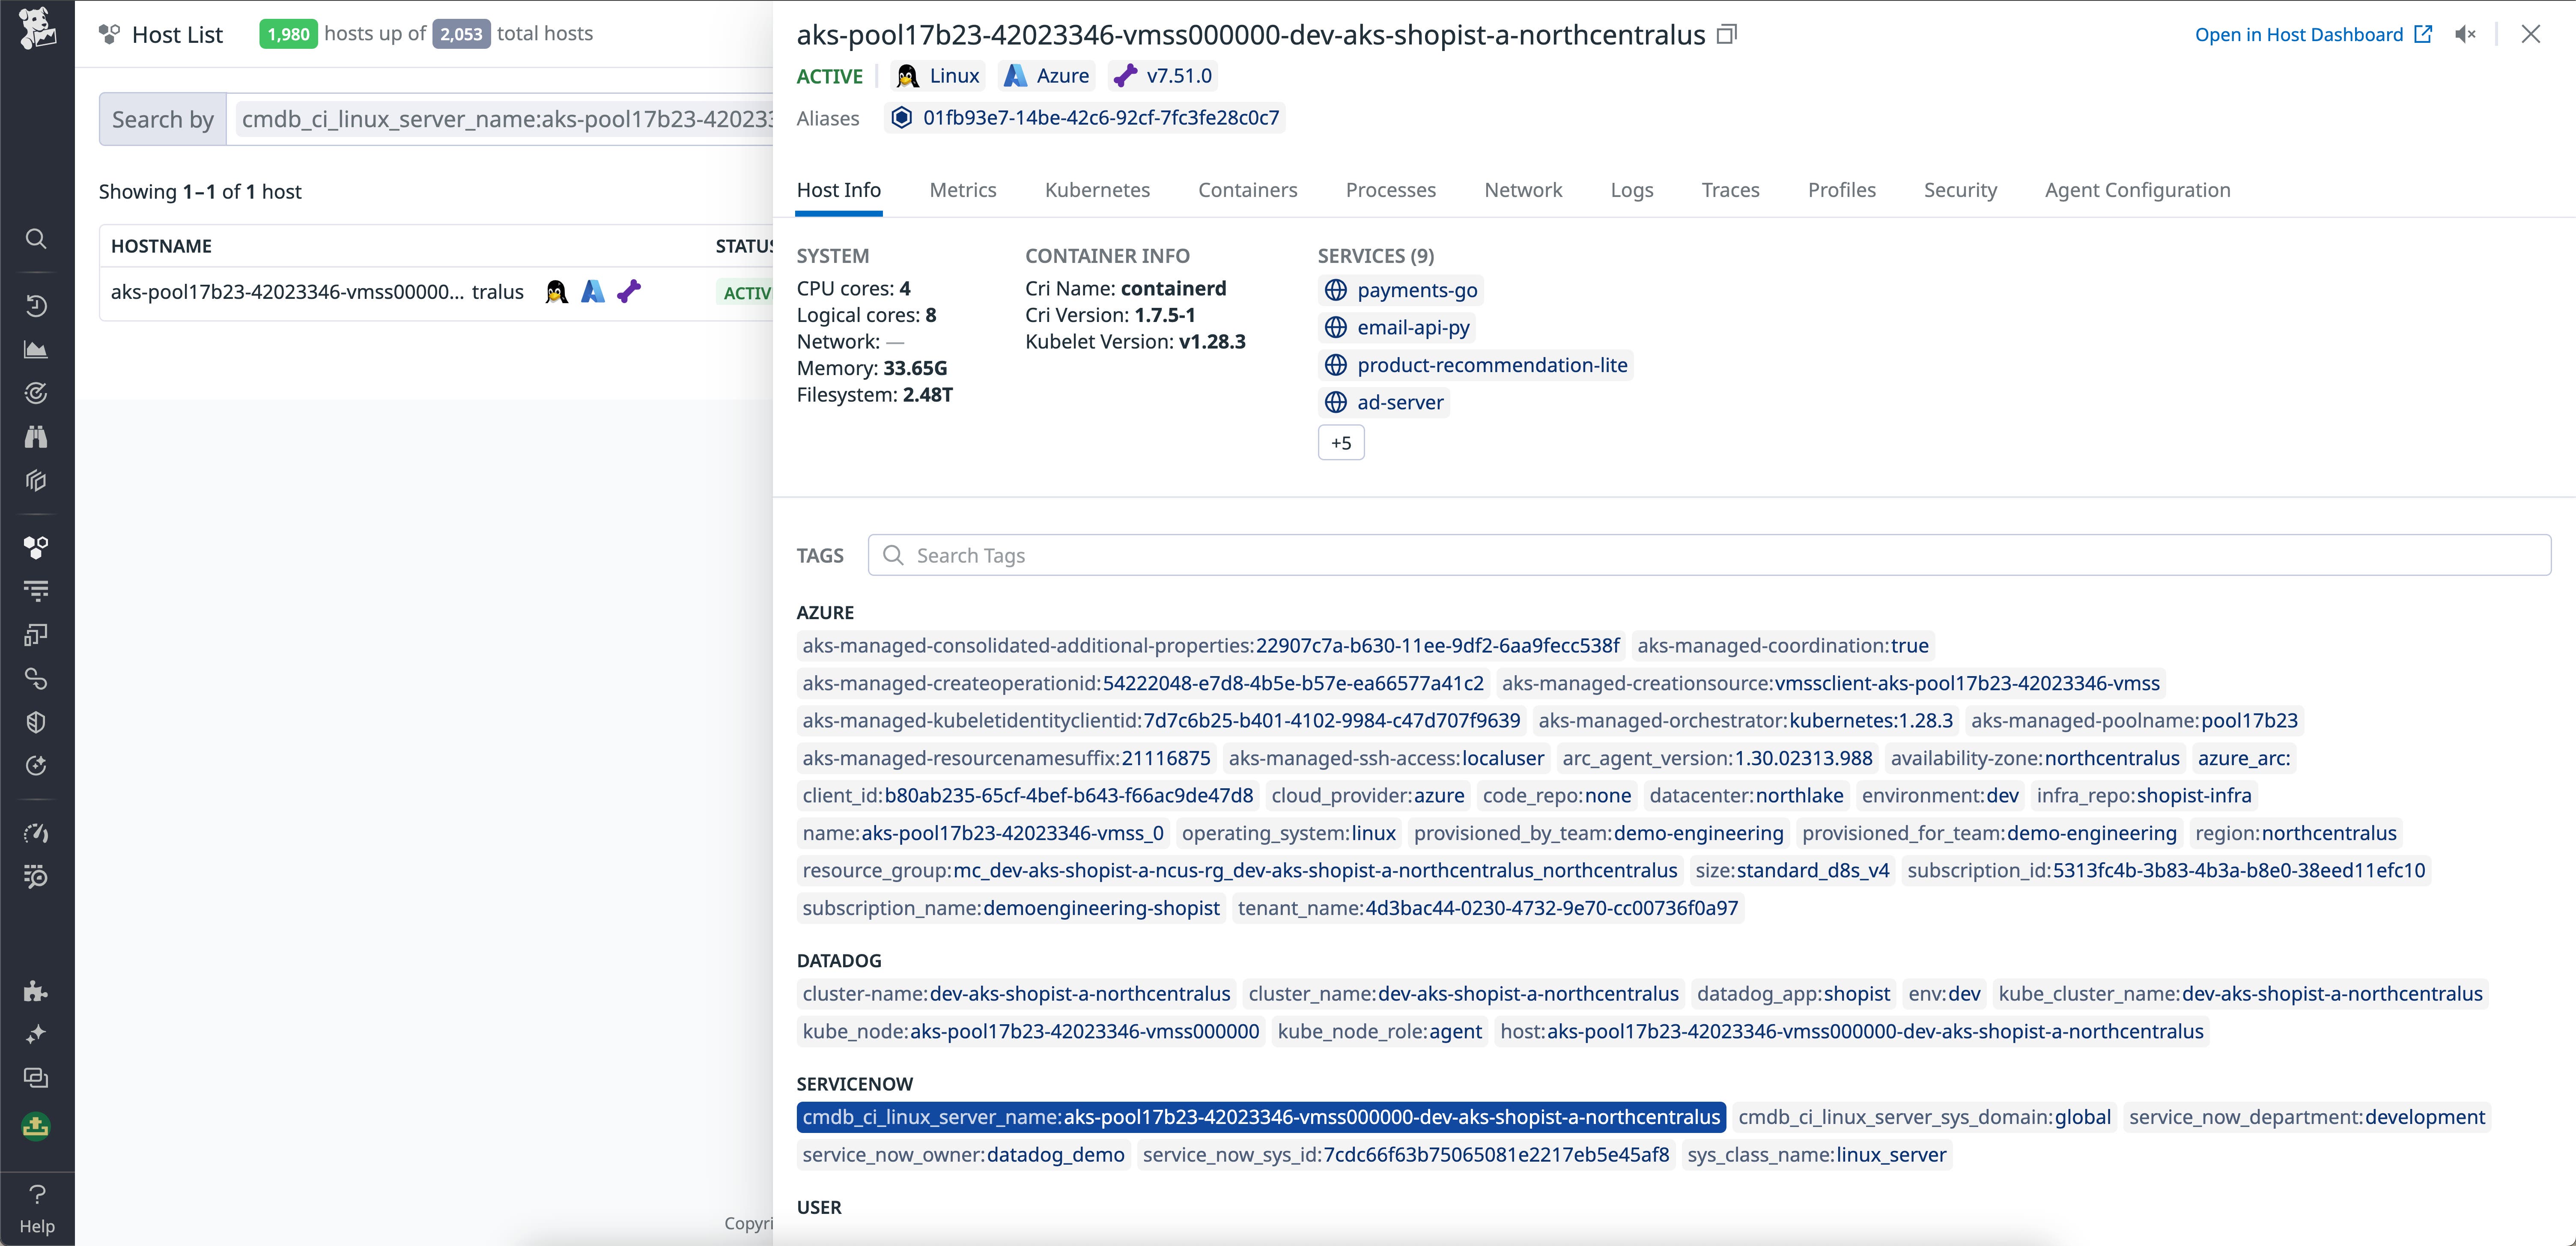Image resolution: width=2576 pixels, height=1246 pixels.
Task: Select the Integrations puzzle-piece icon in sidebar
Action: [36, 991]
